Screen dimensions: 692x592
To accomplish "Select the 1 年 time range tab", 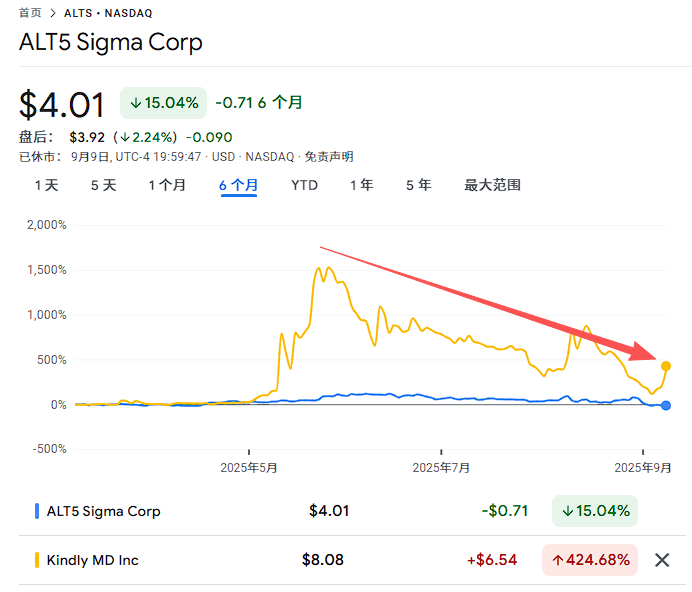I will pyautogui.click(x=361, y=185).
